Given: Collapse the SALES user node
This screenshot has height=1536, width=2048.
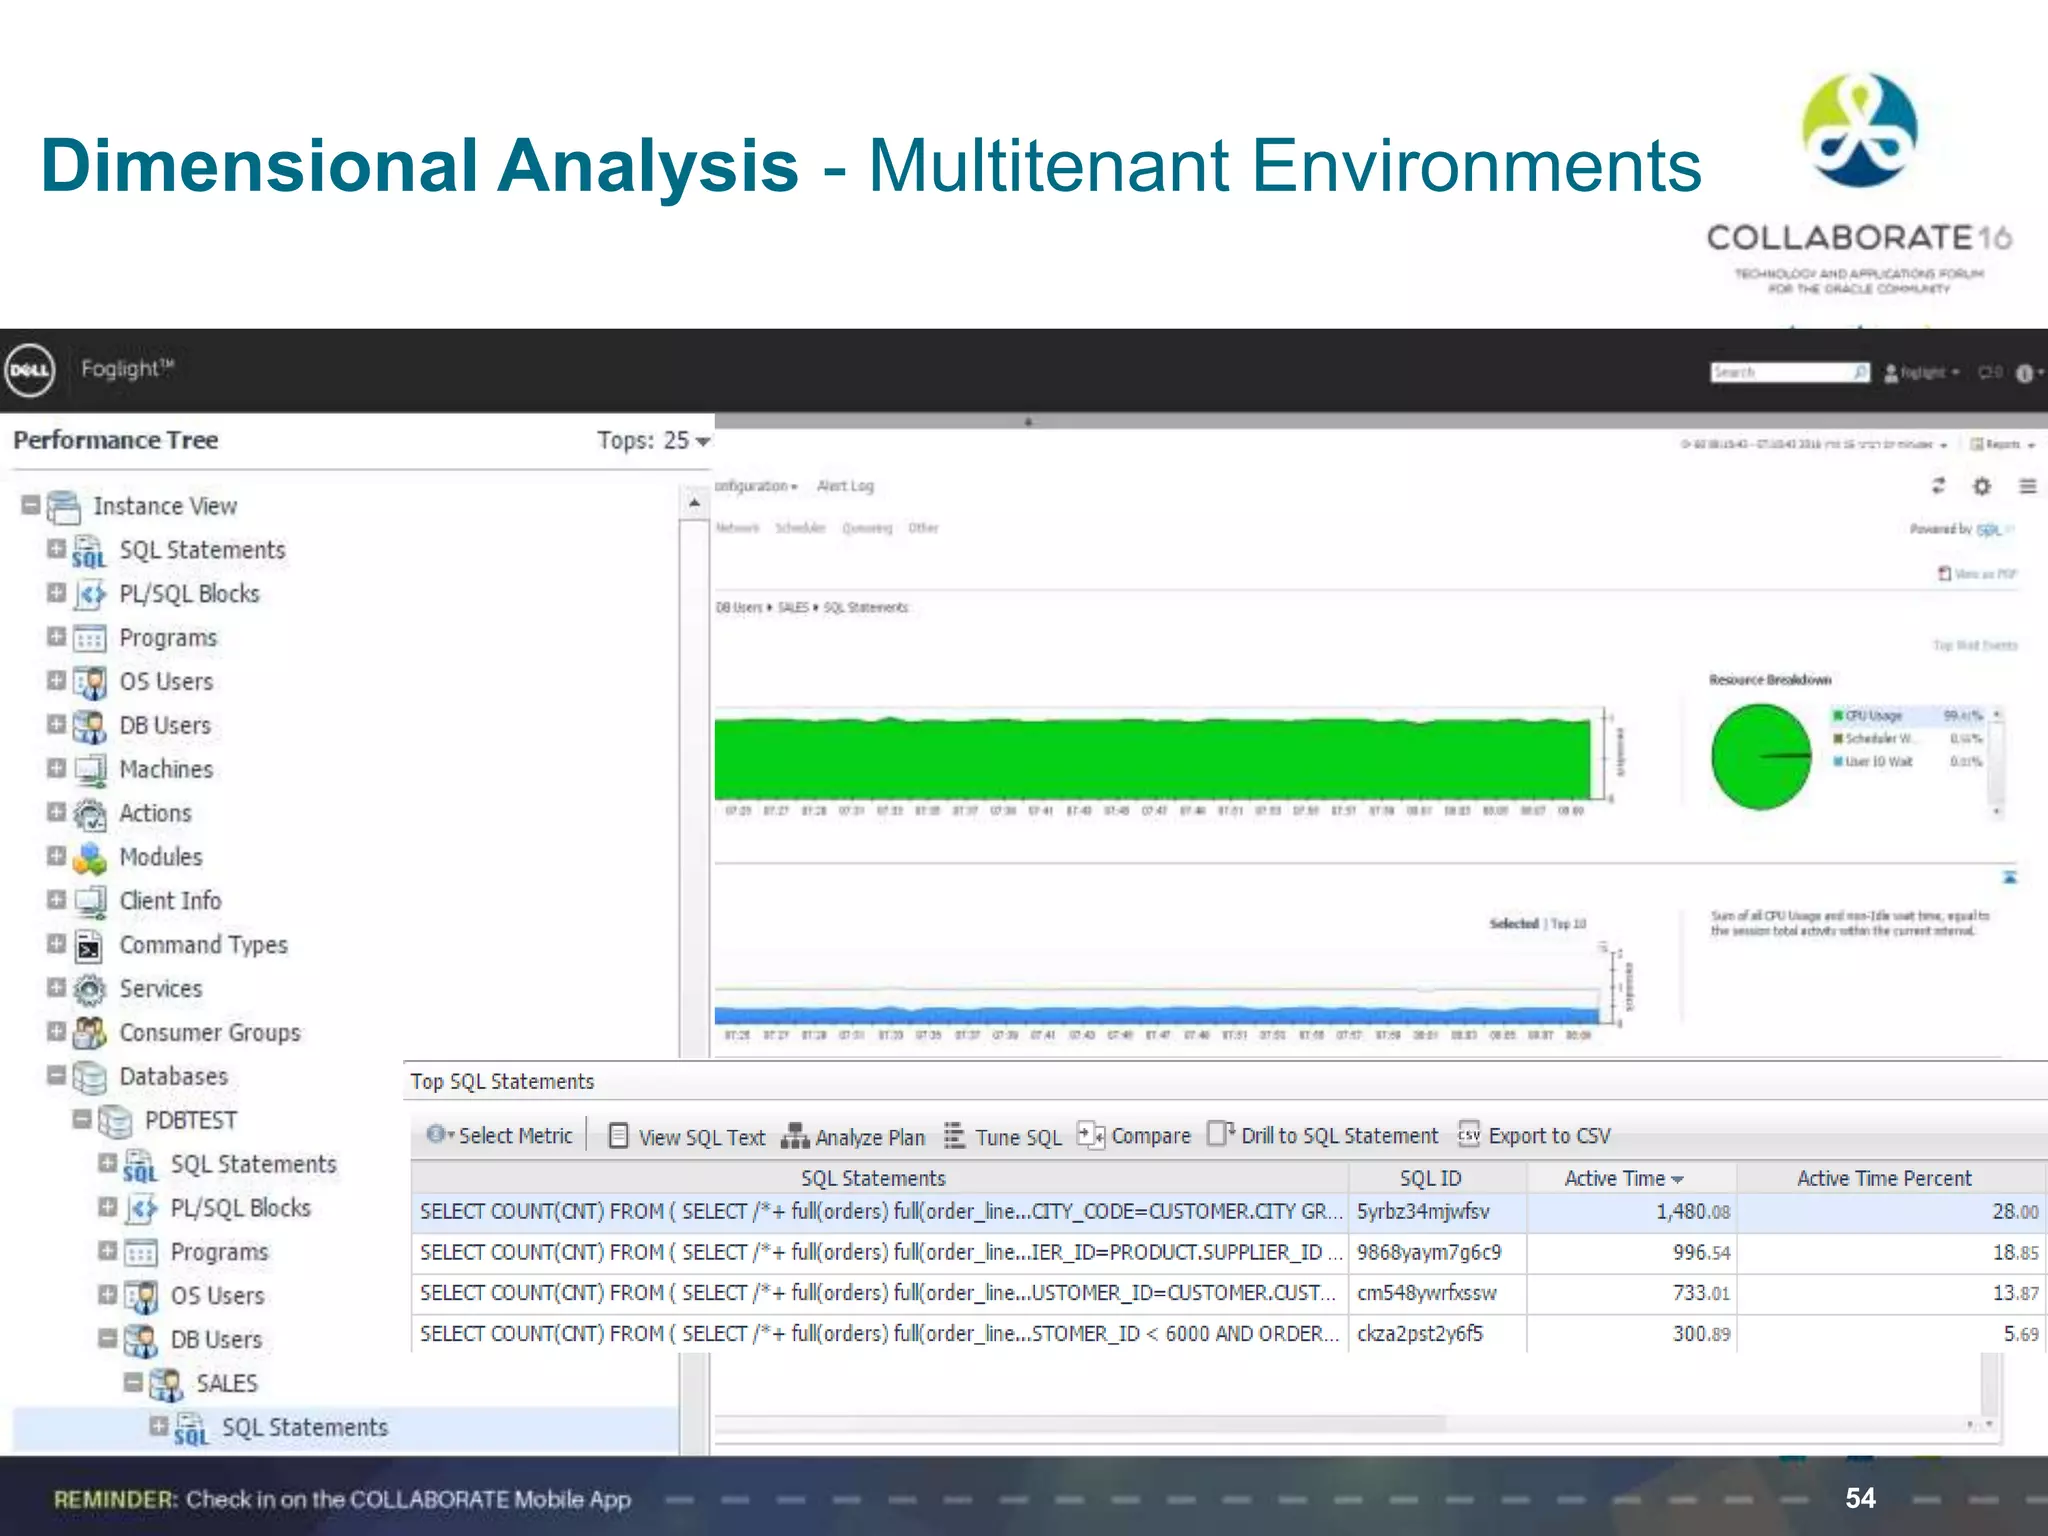Looking at the screenshot, I should click(133, 1382).
